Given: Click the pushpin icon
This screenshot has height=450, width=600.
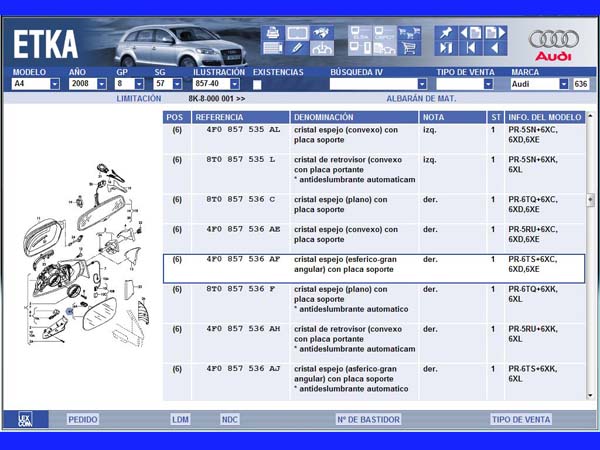Looking at the screenshot, I should coord(446,33).
